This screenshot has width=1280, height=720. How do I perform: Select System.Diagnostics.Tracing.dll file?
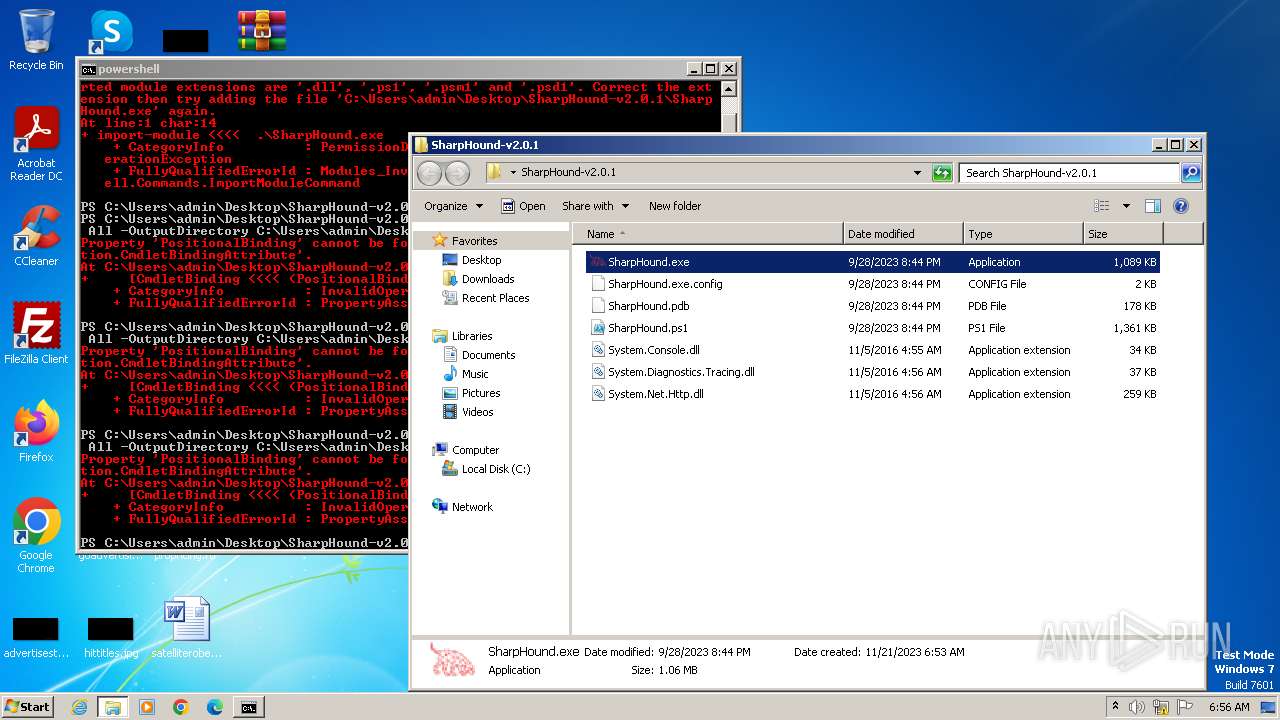click(872, 372)
